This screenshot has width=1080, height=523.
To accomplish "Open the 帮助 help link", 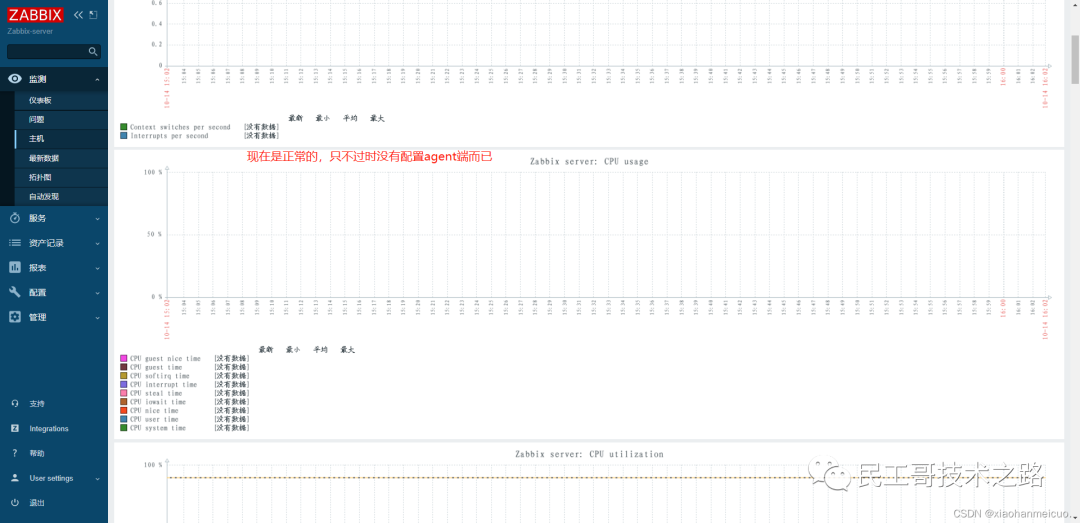I will [37, 453].
